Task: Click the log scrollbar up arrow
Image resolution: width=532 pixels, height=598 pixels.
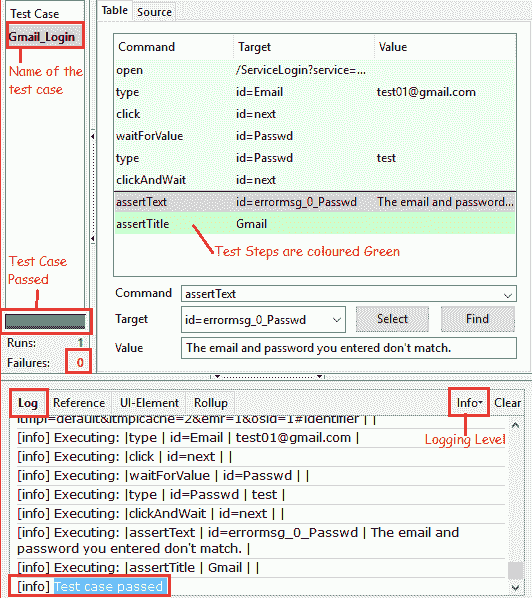Action: point(515,425)
